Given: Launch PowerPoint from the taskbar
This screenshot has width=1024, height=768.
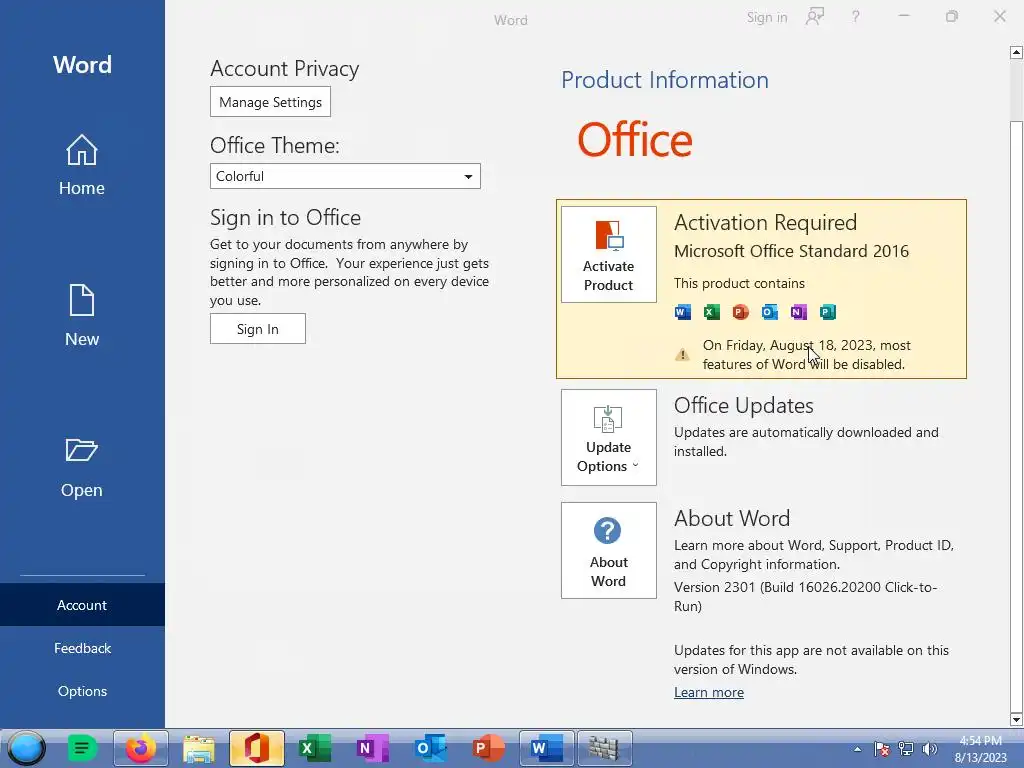Looking at the screenshot, I should [488, 748].
